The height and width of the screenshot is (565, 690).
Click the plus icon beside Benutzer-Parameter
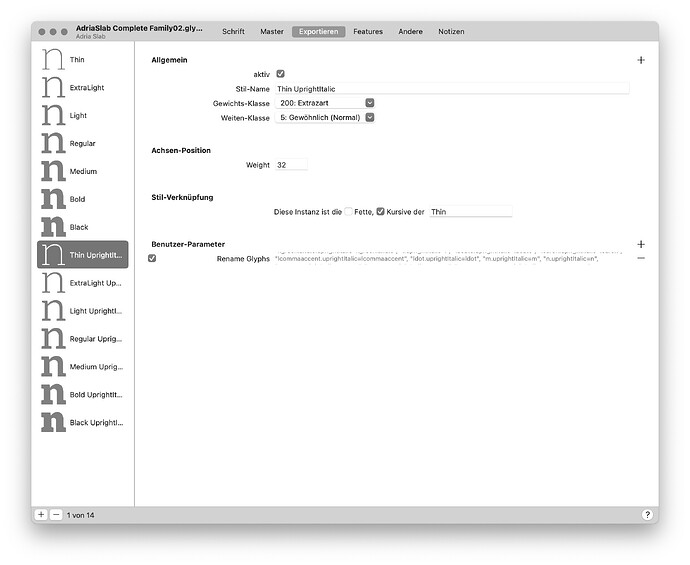[641, 244]
